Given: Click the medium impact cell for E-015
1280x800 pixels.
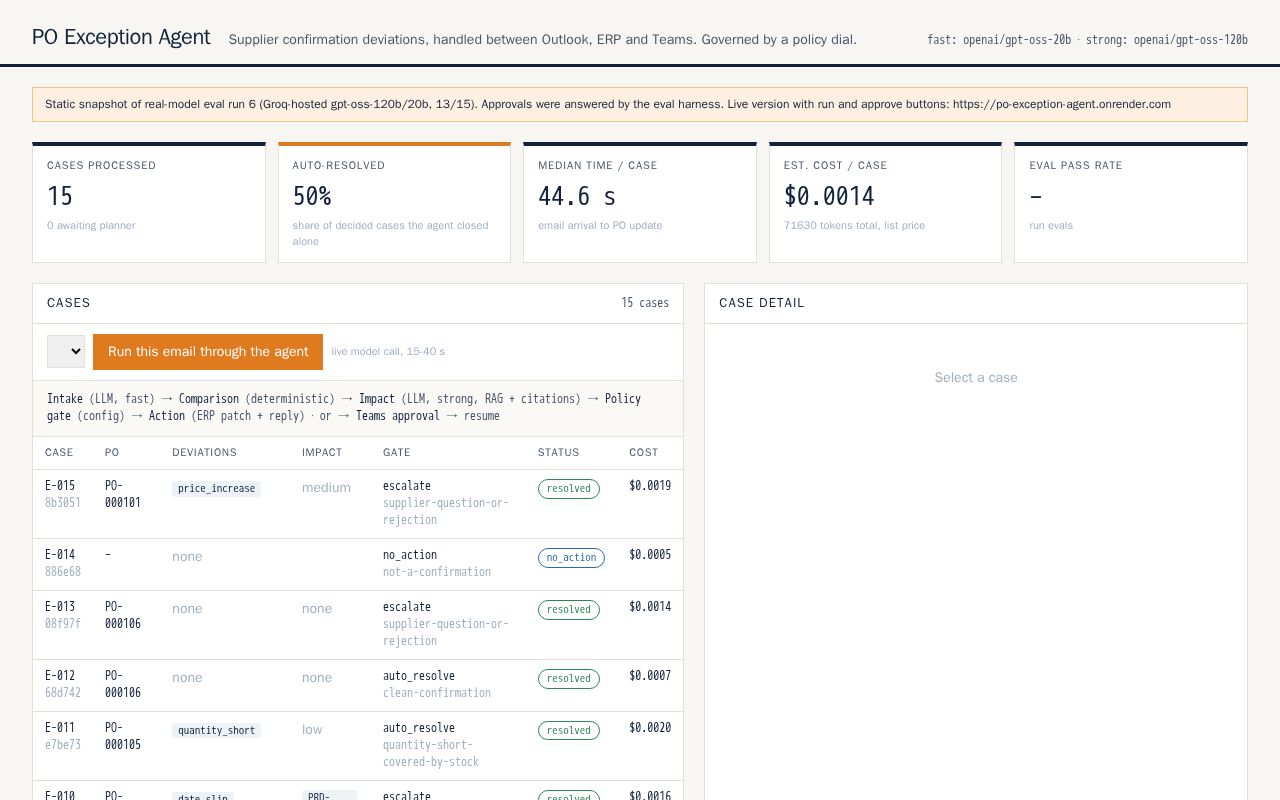Looking at the screenshot, I should pyautogui.click(x=326, y=488).
